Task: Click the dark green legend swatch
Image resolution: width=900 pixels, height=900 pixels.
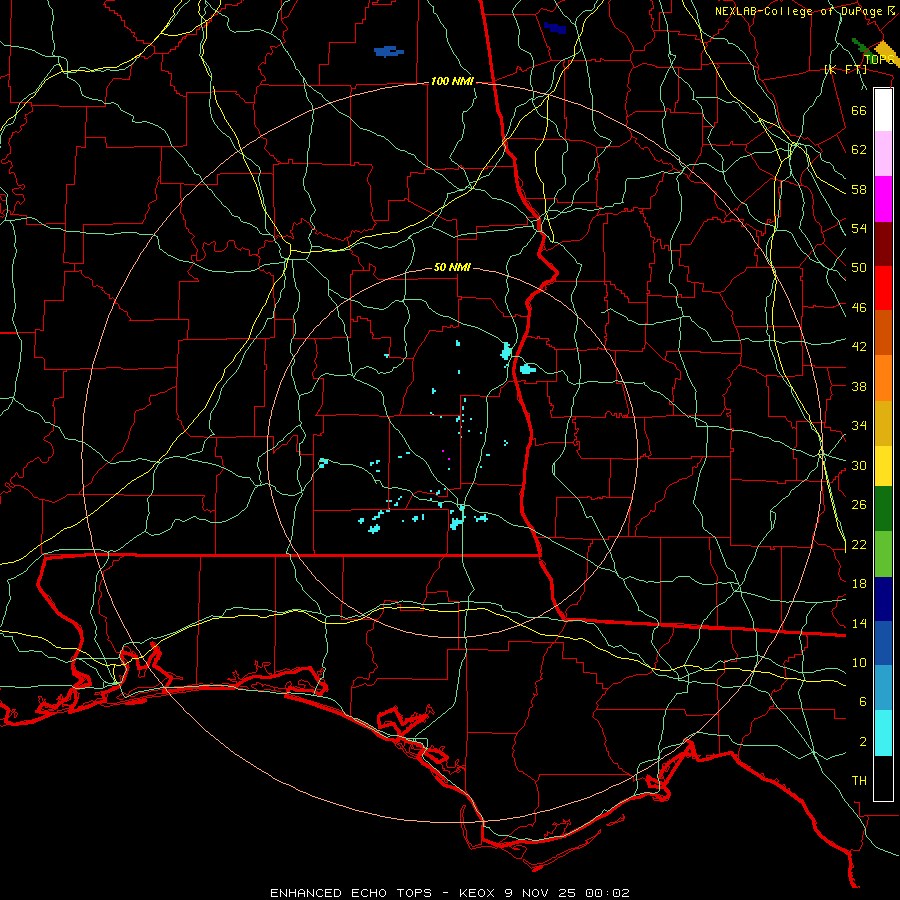Action: coord(883,509)
